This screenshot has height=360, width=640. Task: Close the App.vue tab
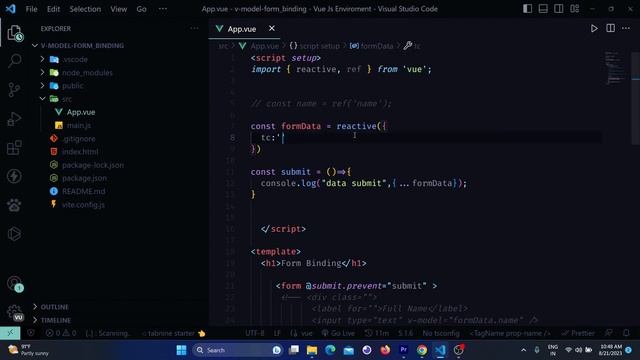(271, 28)
